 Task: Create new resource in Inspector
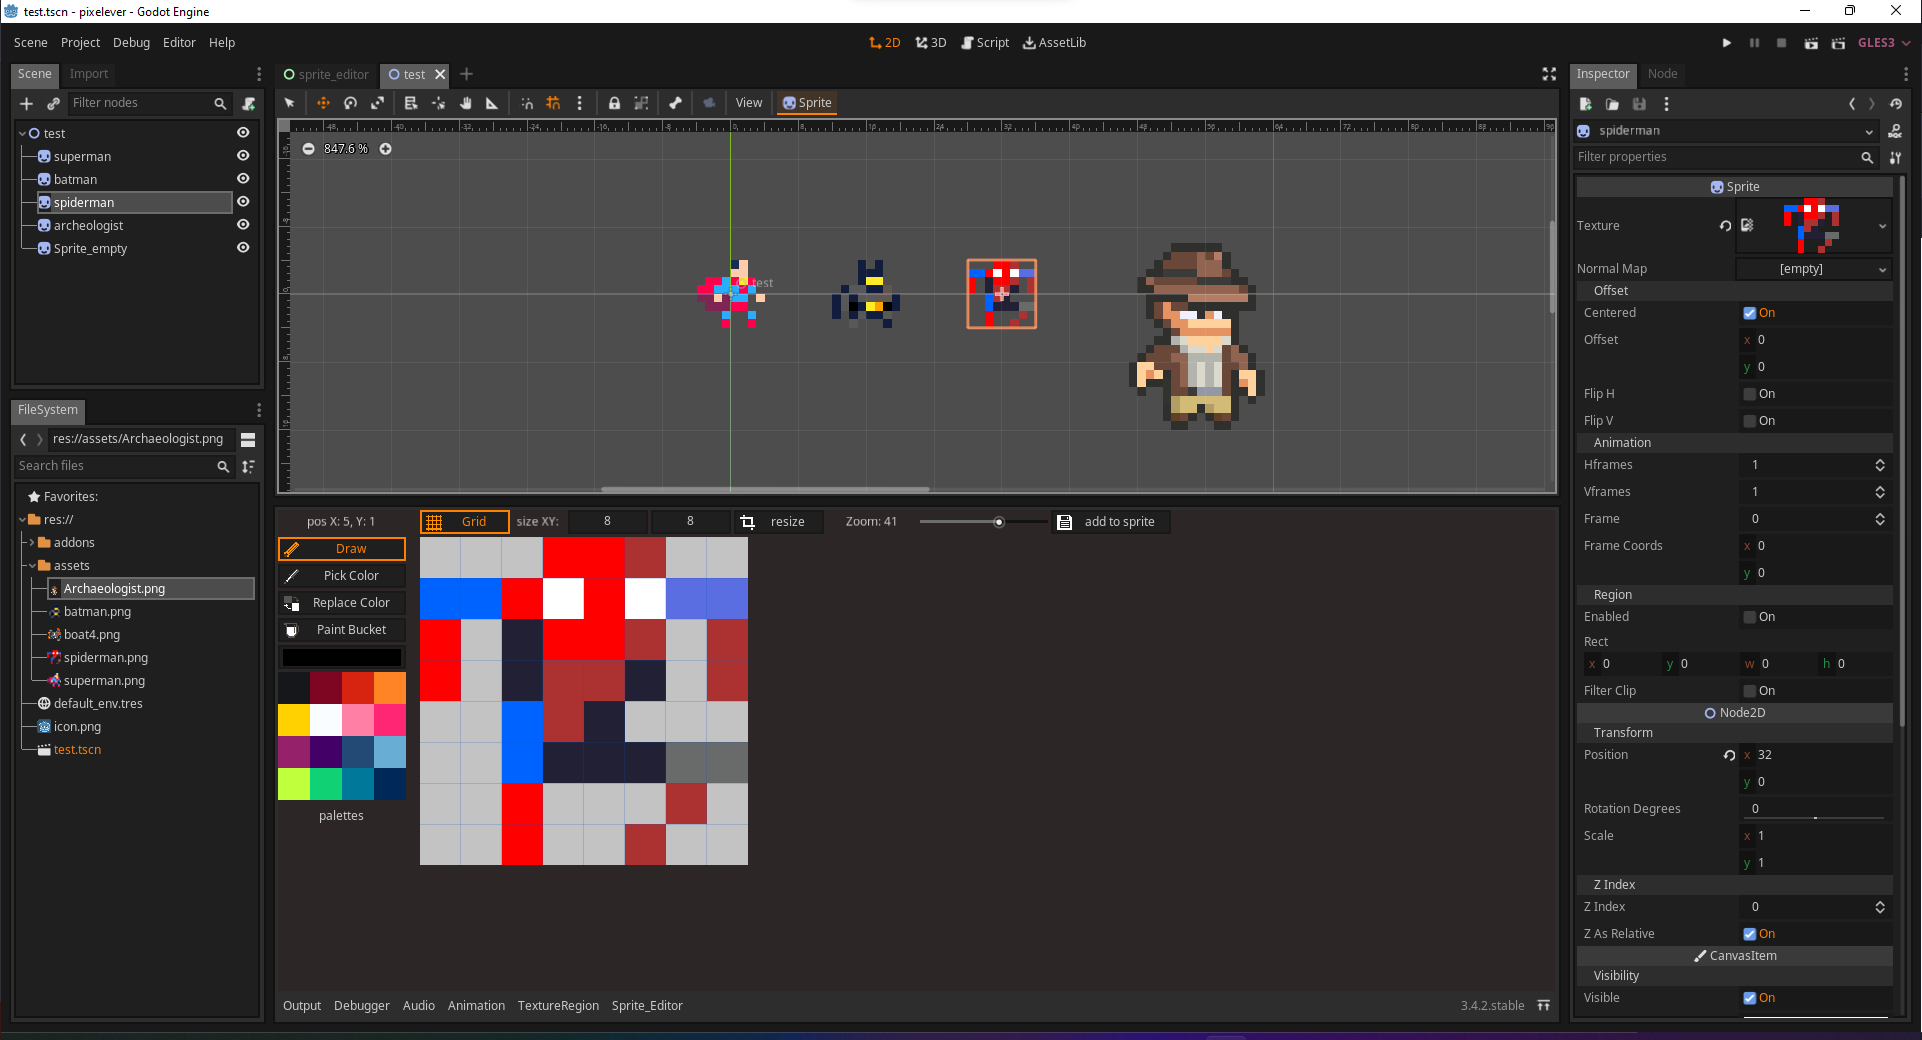1586,104
